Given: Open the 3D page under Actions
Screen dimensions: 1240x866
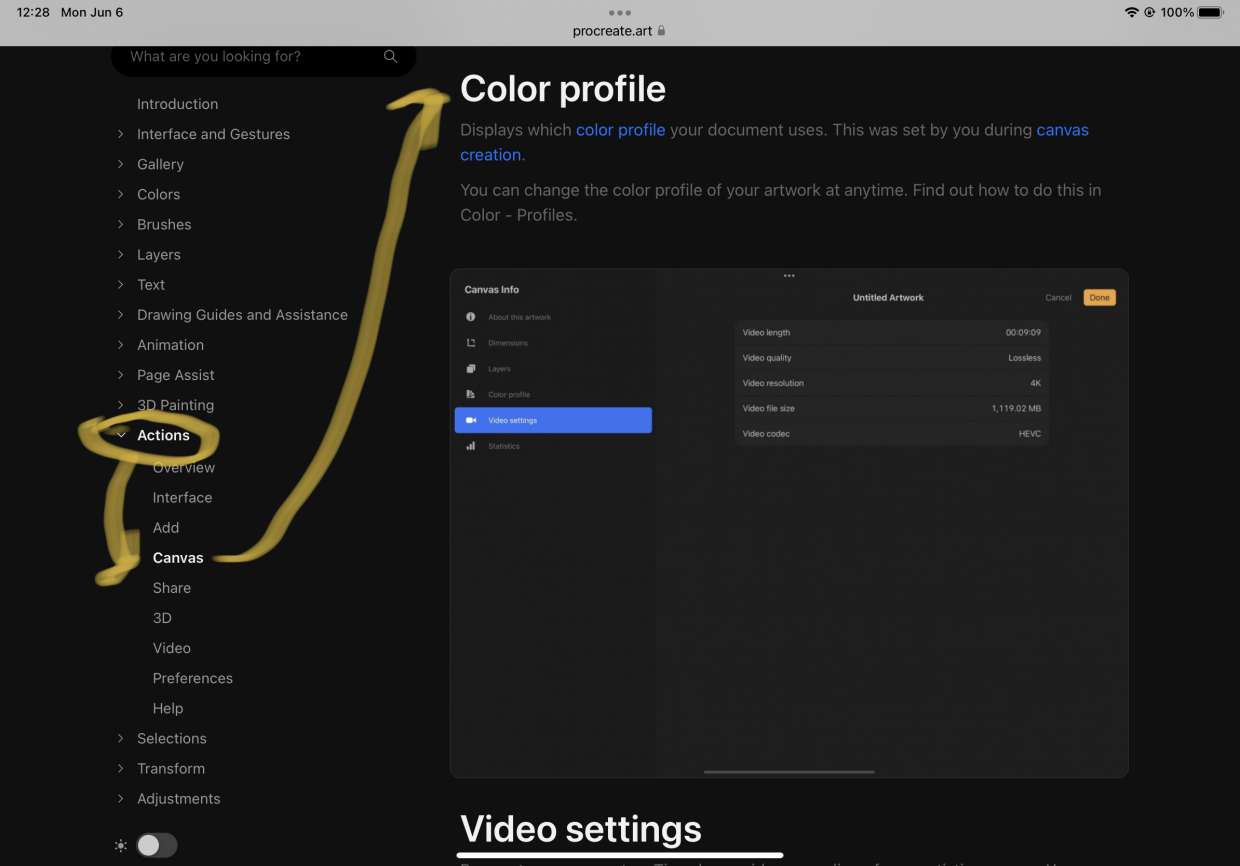Looking at the screenshot, I should point(162,618).
